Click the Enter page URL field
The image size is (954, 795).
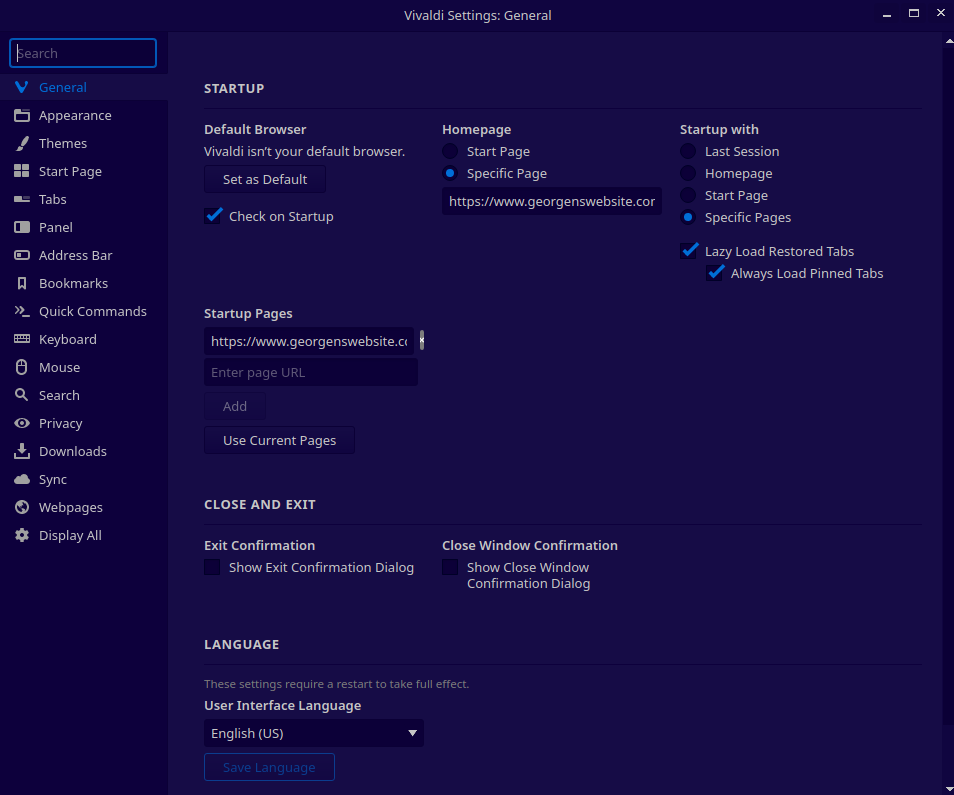[x=310, y=373]
